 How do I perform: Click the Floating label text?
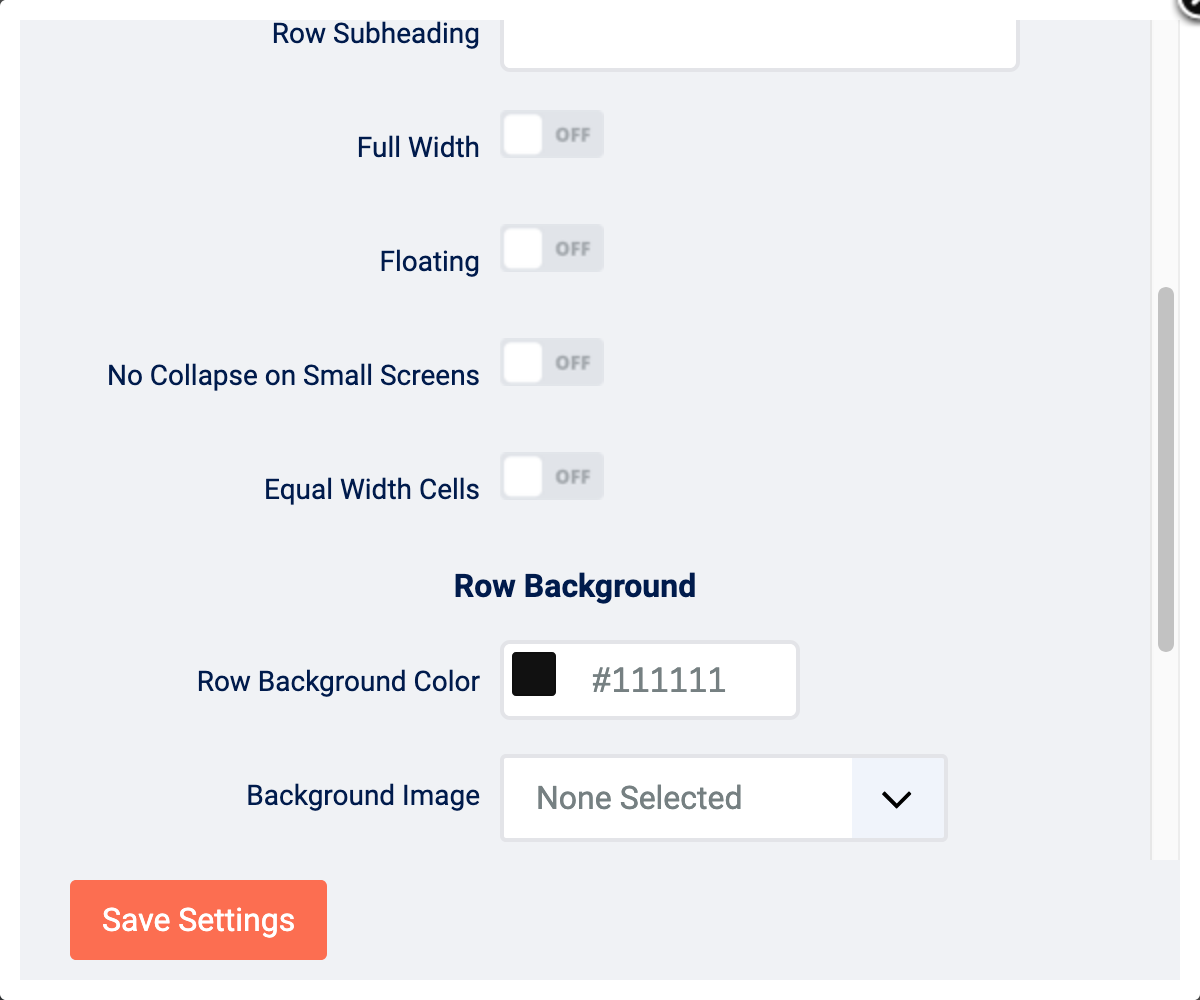[429, 262]
